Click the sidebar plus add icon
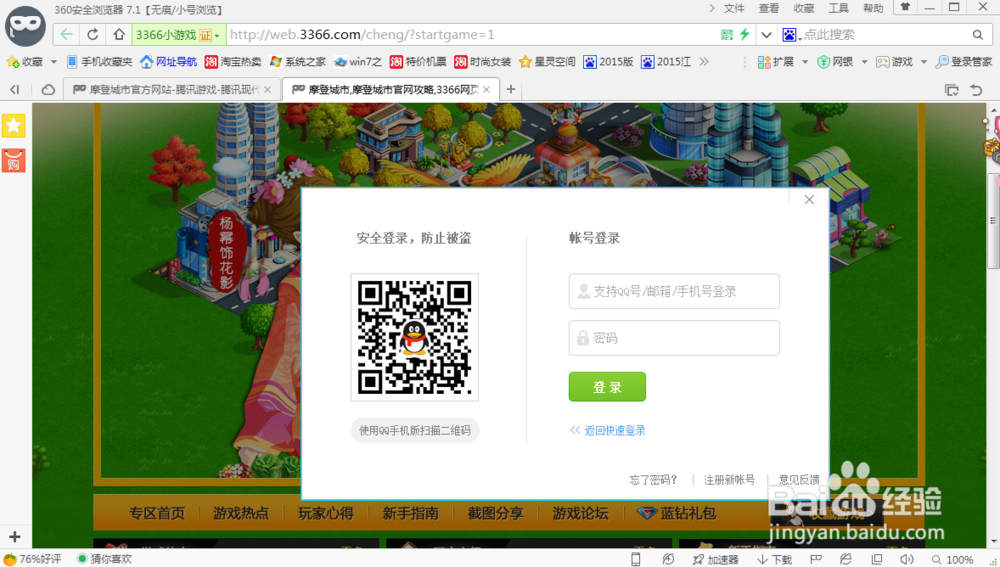The height and width of the screenshot is (567, 1000). (15, 537)
